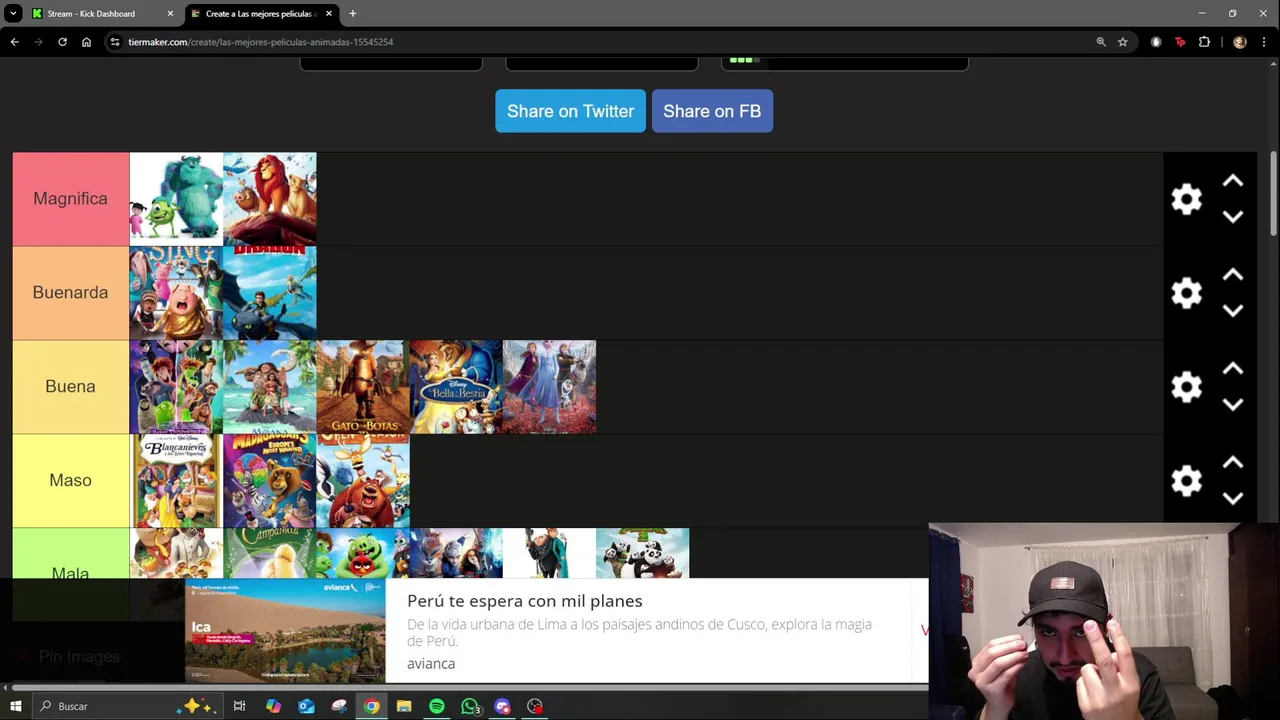The image size is (1280, 720).
Task: Open Outlook from the taskbar
Action: pyautogui.click(x=306, y=706)
